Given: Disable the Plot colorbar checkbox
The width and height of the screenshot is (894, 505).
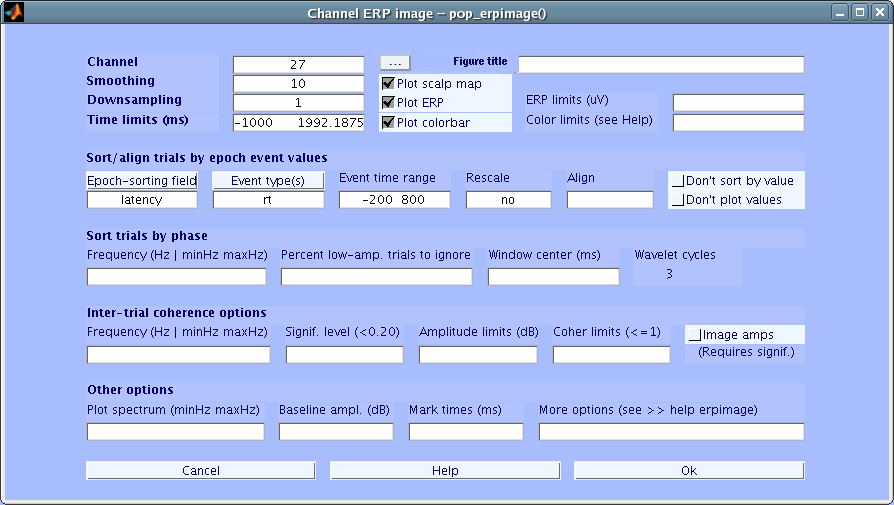Looking at the screenshot, I should [x=388, y=123].
